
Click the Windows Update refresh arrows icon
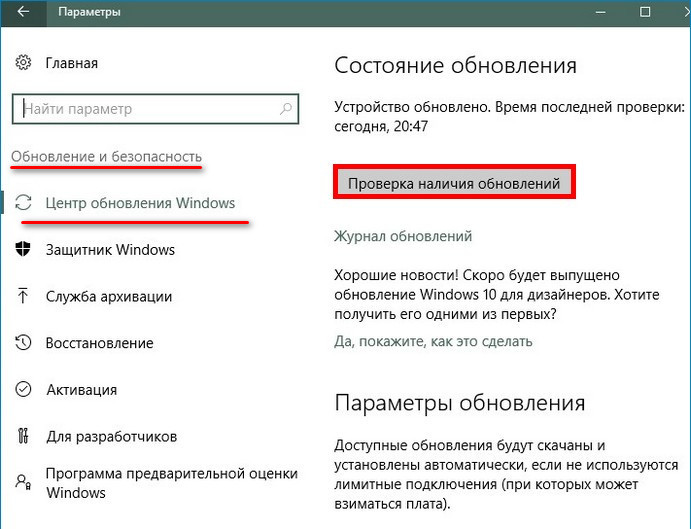point(23,203)
